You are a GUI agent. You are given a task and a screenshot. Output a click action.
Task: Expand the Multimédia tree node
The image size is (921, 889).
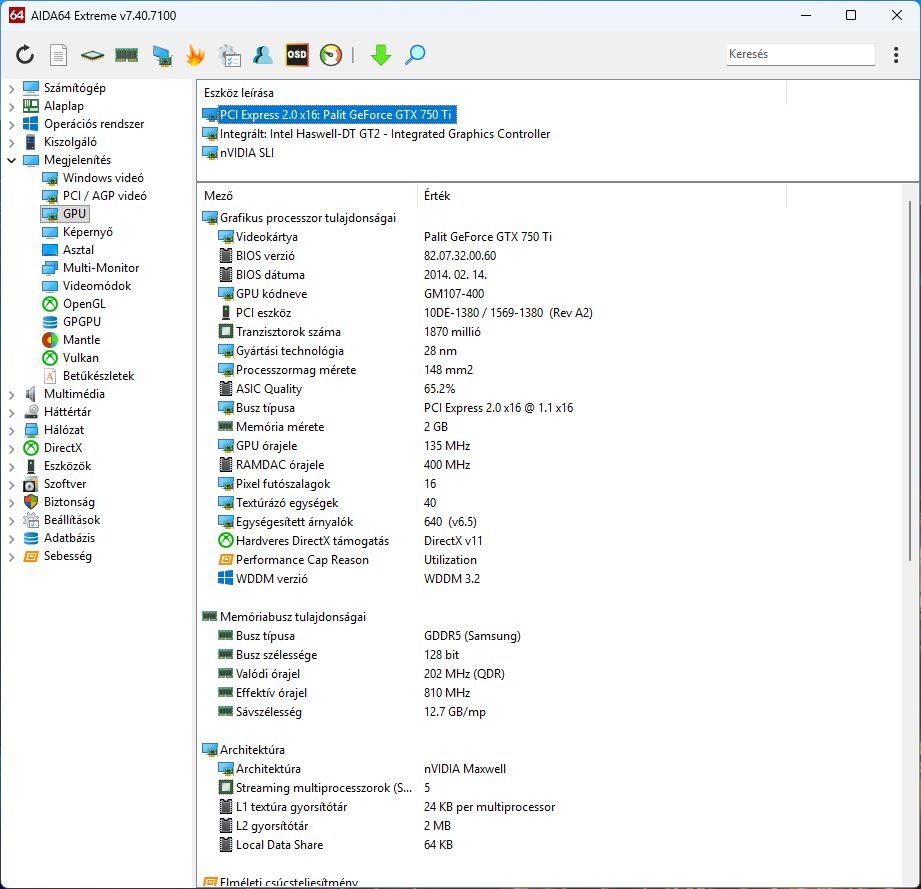[x=11, y=395]
